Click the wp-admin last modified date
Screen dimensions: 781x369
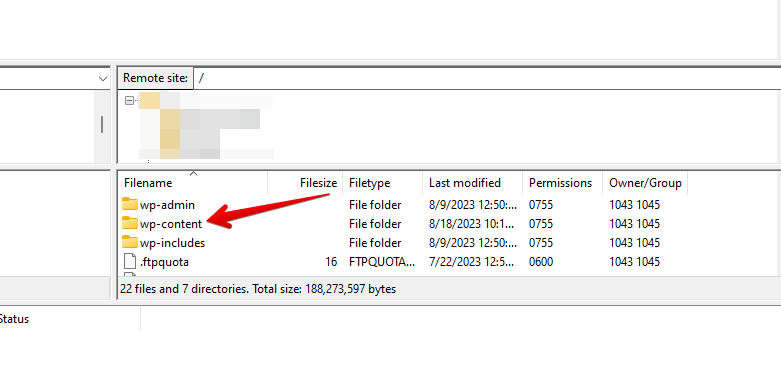(472, 205)
